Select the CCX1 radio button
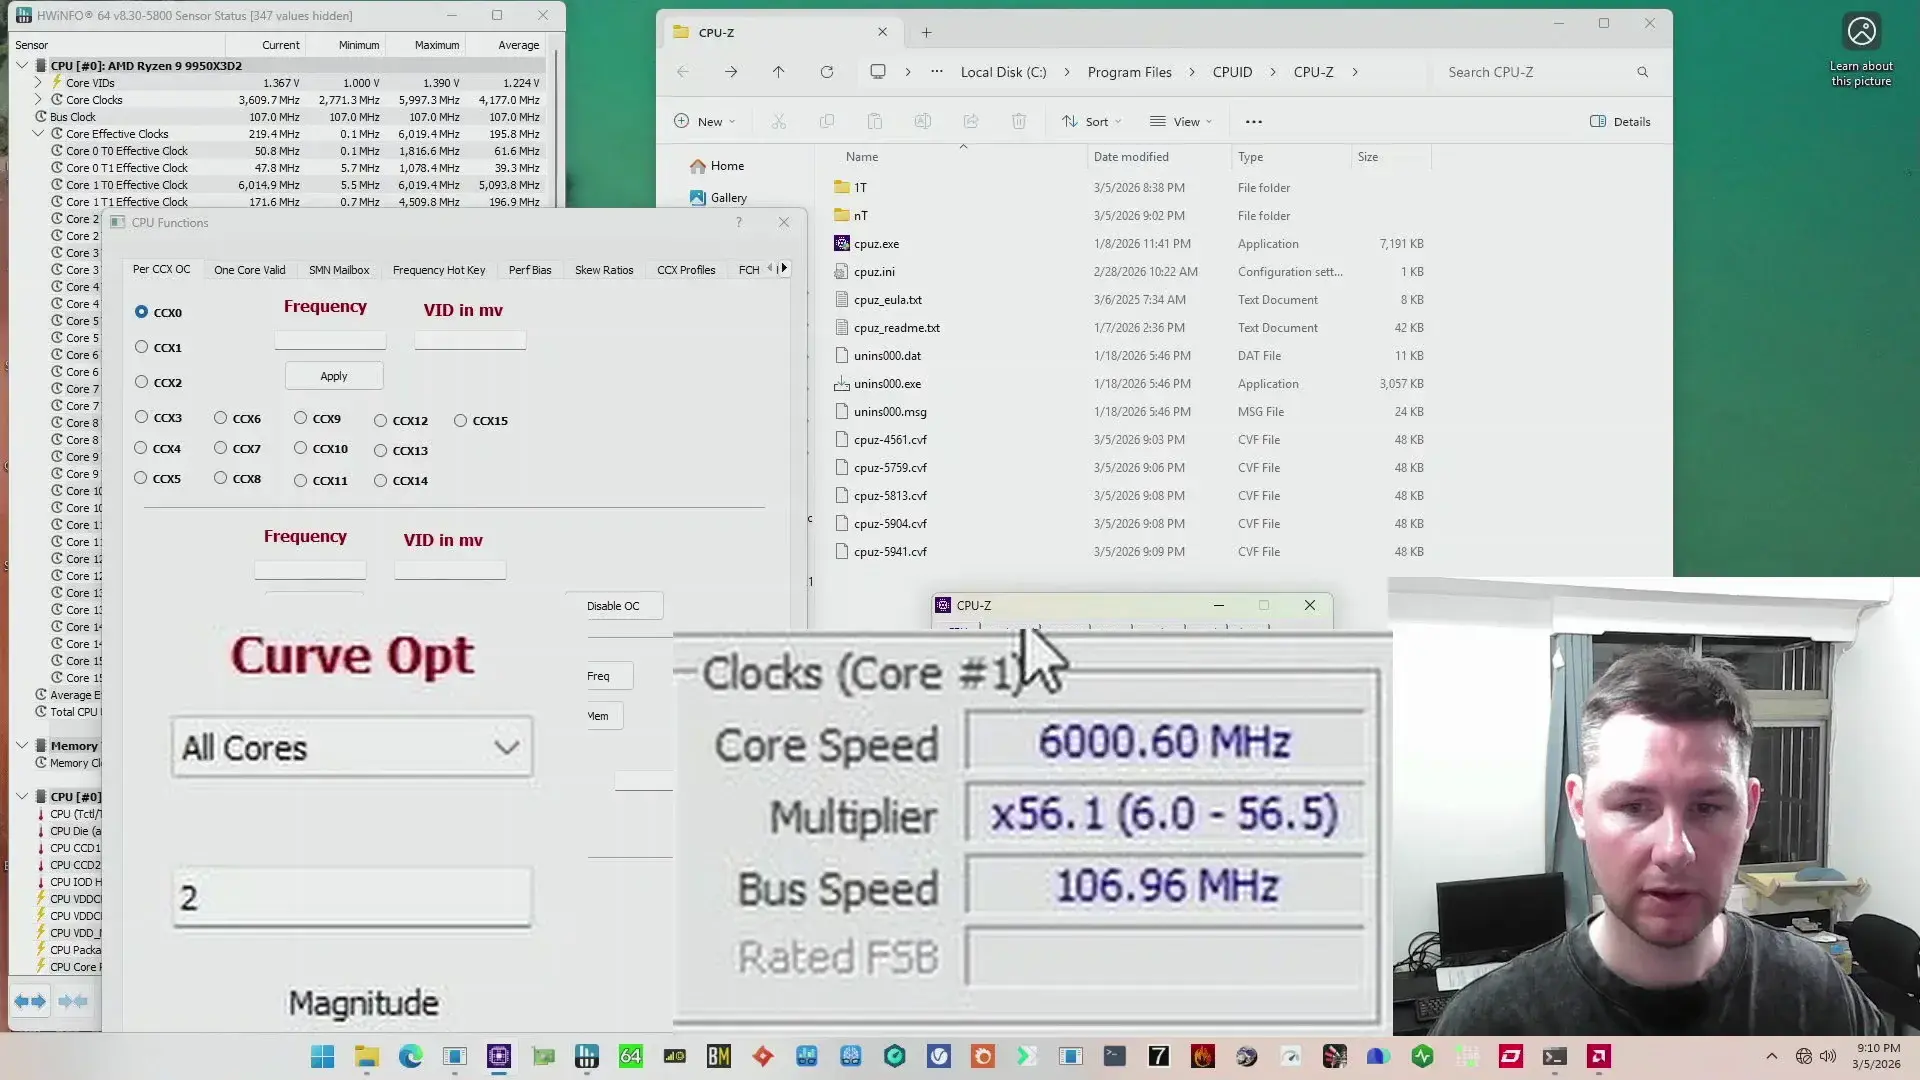 [x=141, y=347]
